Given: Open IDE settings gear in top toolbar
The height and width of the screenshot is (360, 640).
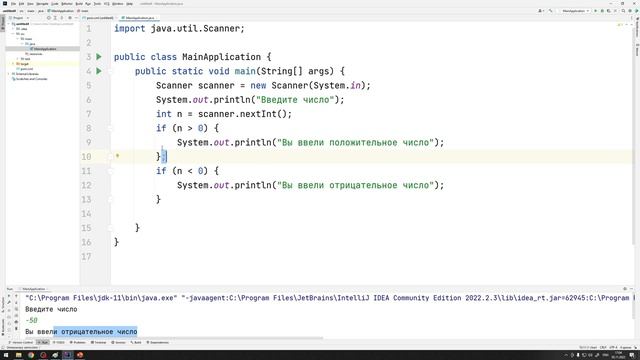Looking at the screenshot, I should pyautogui.click(x=630, y=11).
